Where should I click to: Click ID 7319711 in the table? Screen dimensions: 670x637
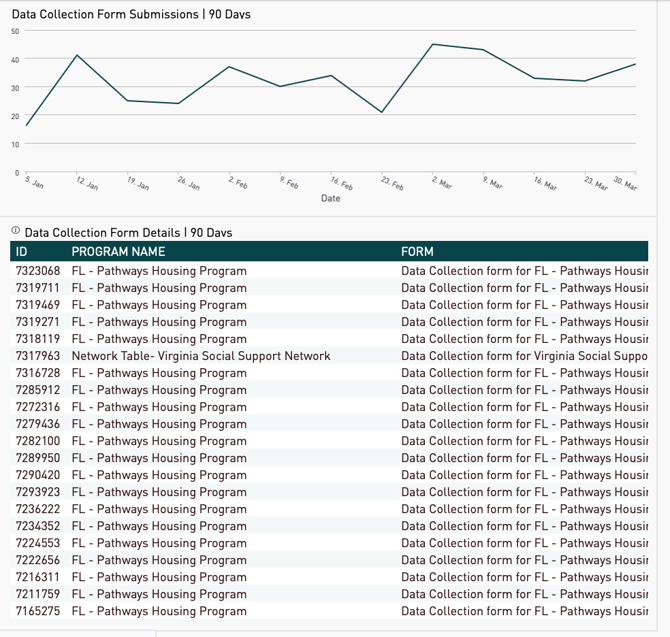point(38,288)
